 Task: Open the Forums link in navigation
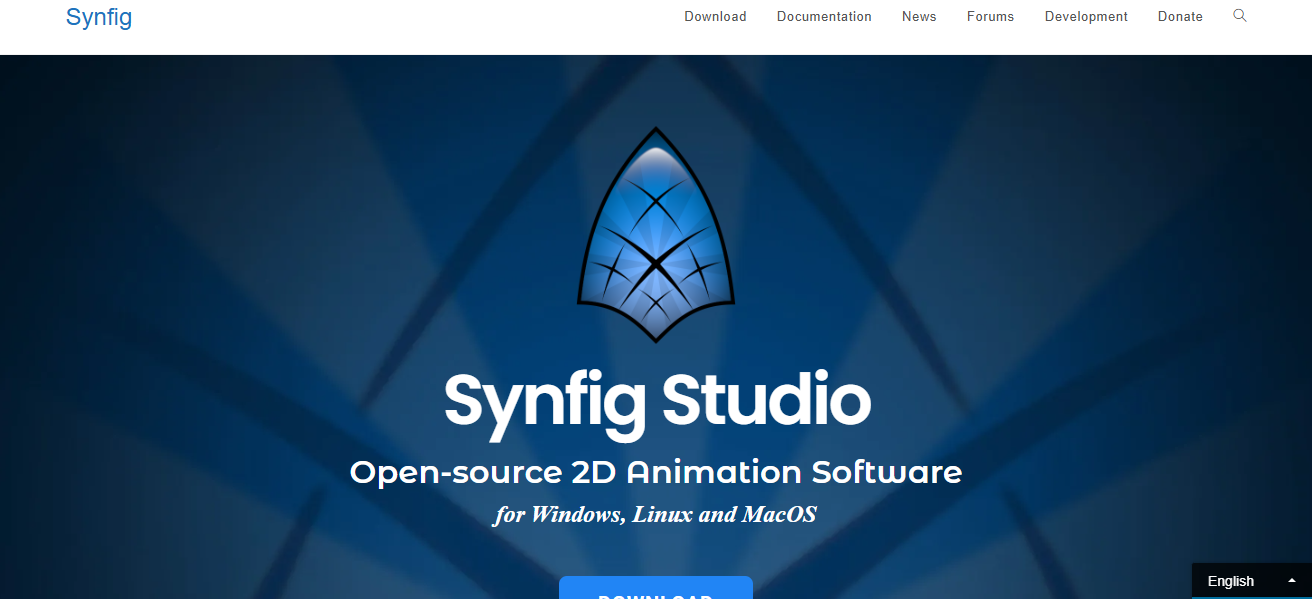(x=990, y=16)
